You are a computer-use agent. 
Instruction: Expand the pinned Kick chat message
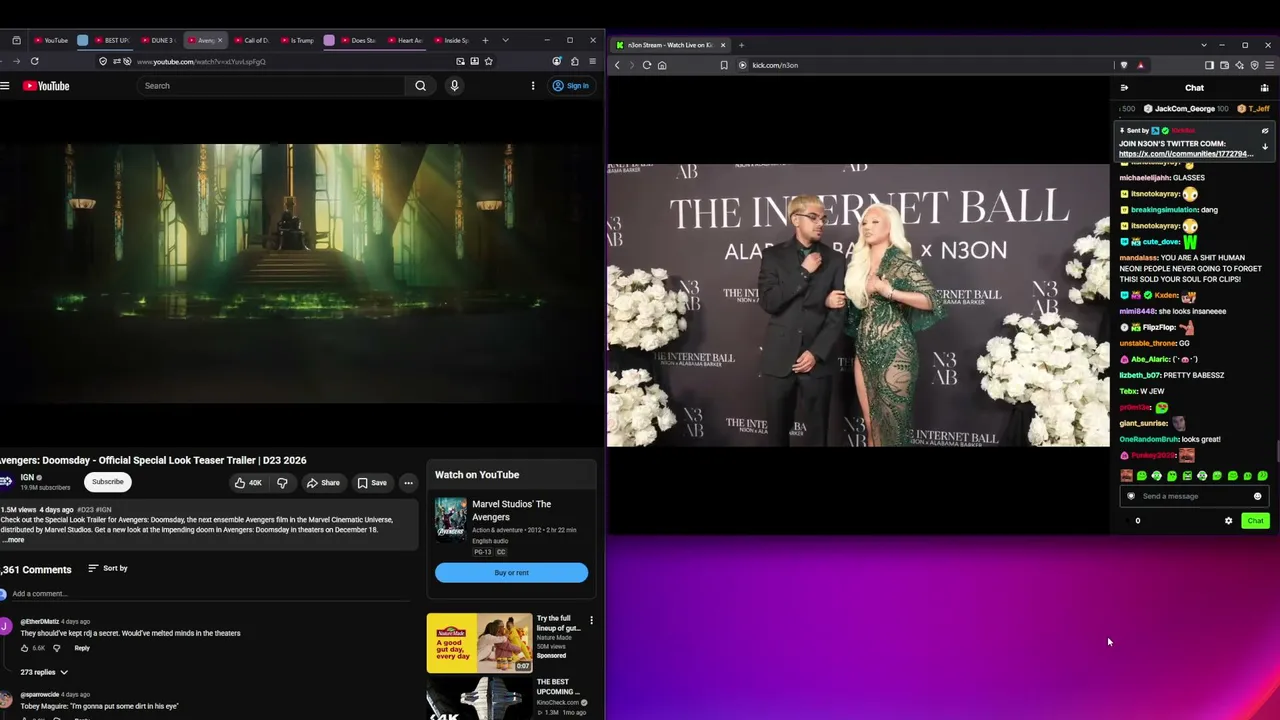(x=1264, y=147)
